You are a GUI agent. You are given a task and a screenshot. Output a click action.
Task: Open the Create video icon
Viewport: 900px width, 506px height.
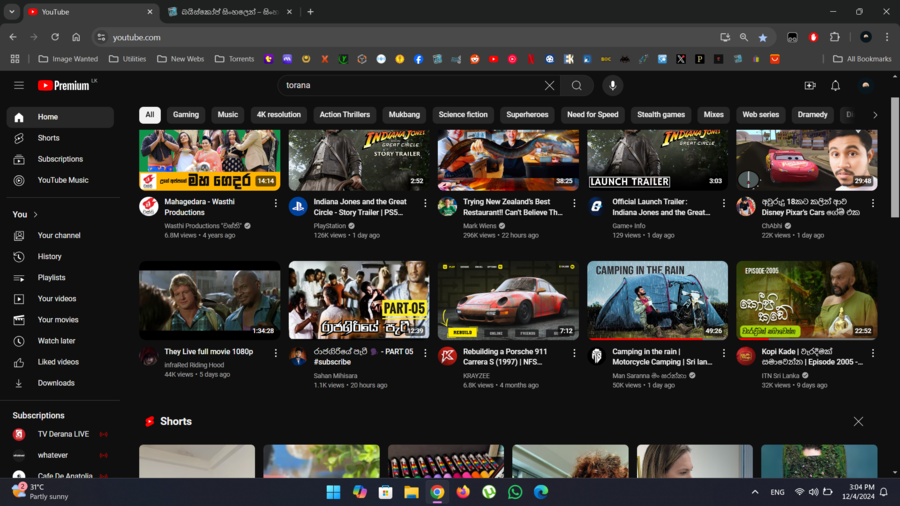click(x=810, y=85)
